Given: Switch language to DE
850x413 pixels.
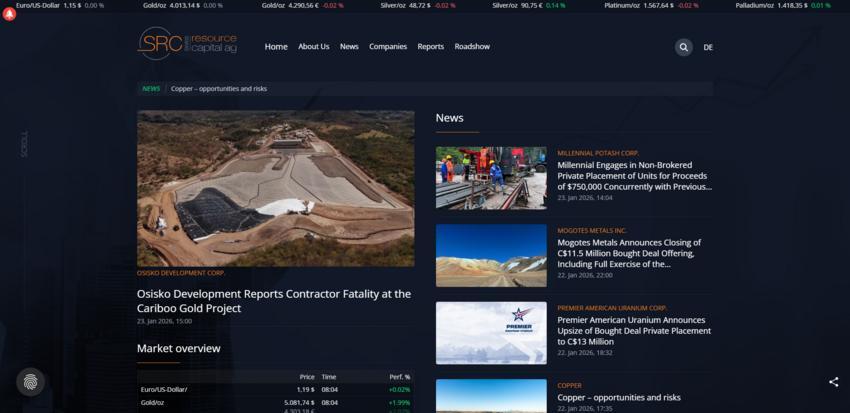Looking at the screenshot, I should 708,47.
